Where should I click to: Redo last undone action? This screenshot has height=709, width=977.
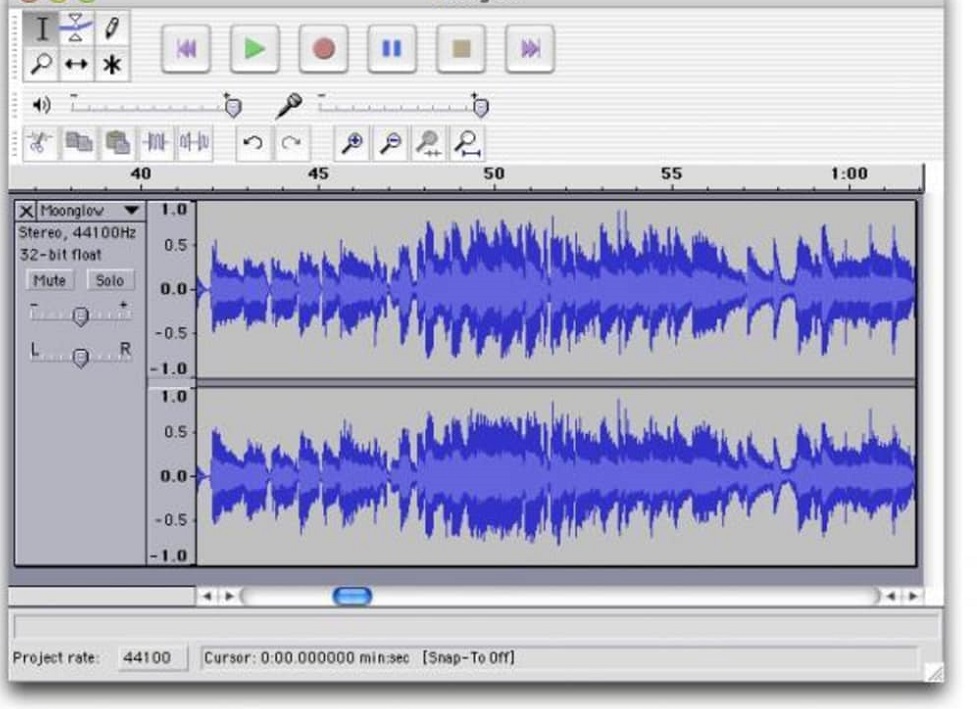pyautogui.click(x=292, y=143)
